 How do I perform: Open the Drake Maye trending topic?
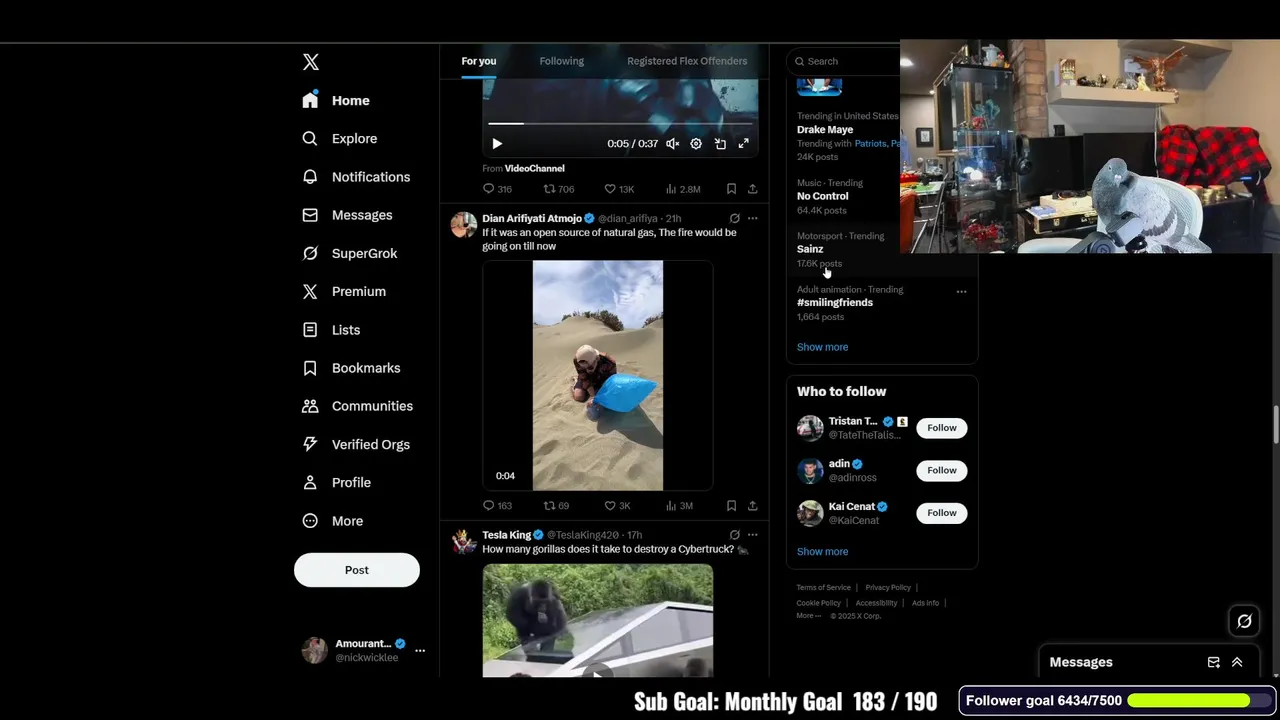825,130
